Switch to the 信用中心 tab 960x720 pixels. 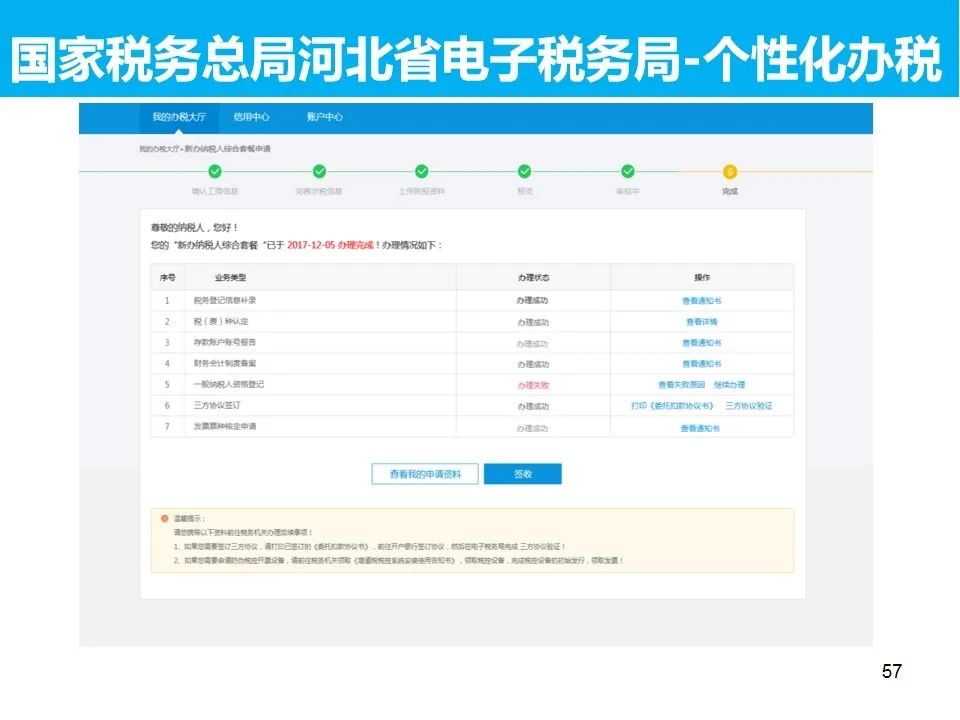tap(252, 117)
